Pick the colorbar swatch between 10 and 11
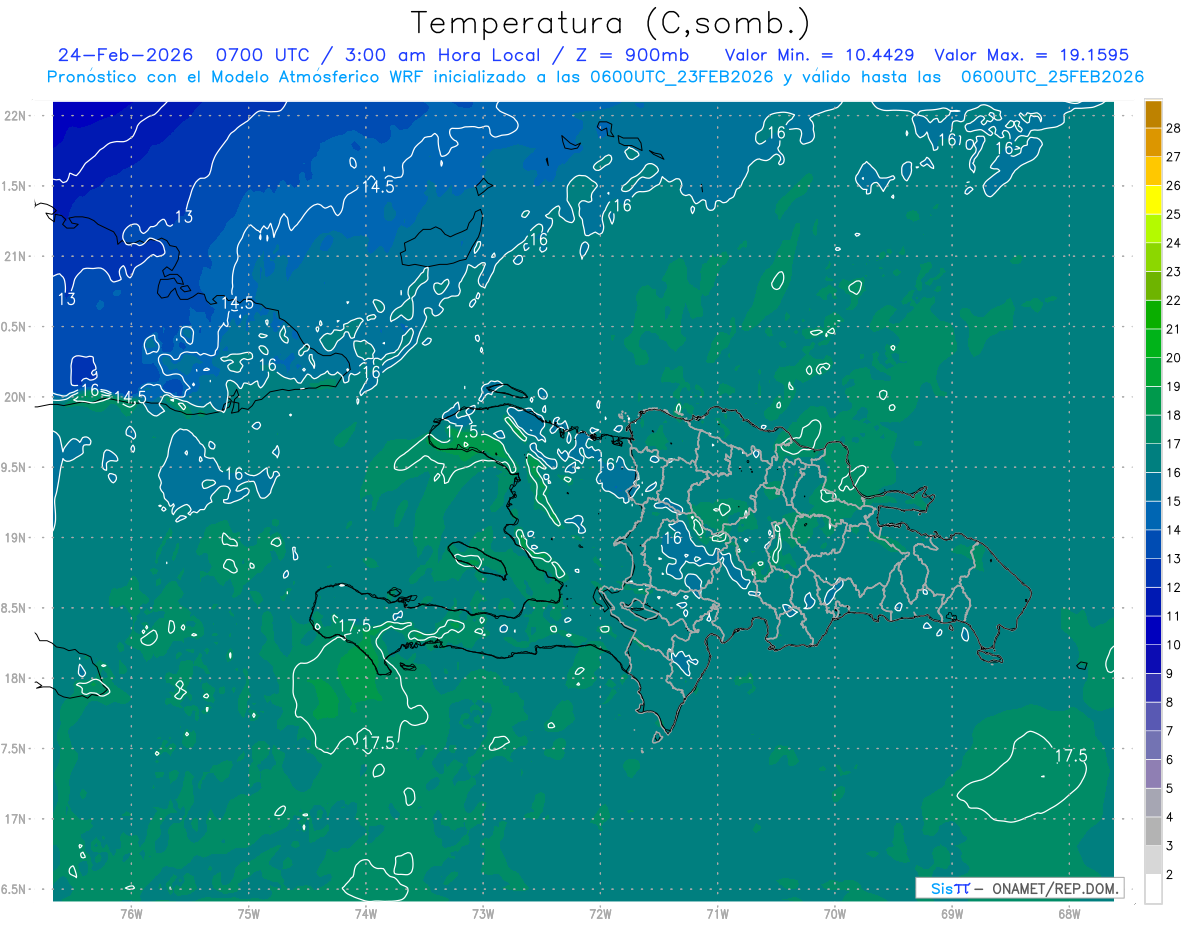1200x927 pixels. [x=1153, y=631]
